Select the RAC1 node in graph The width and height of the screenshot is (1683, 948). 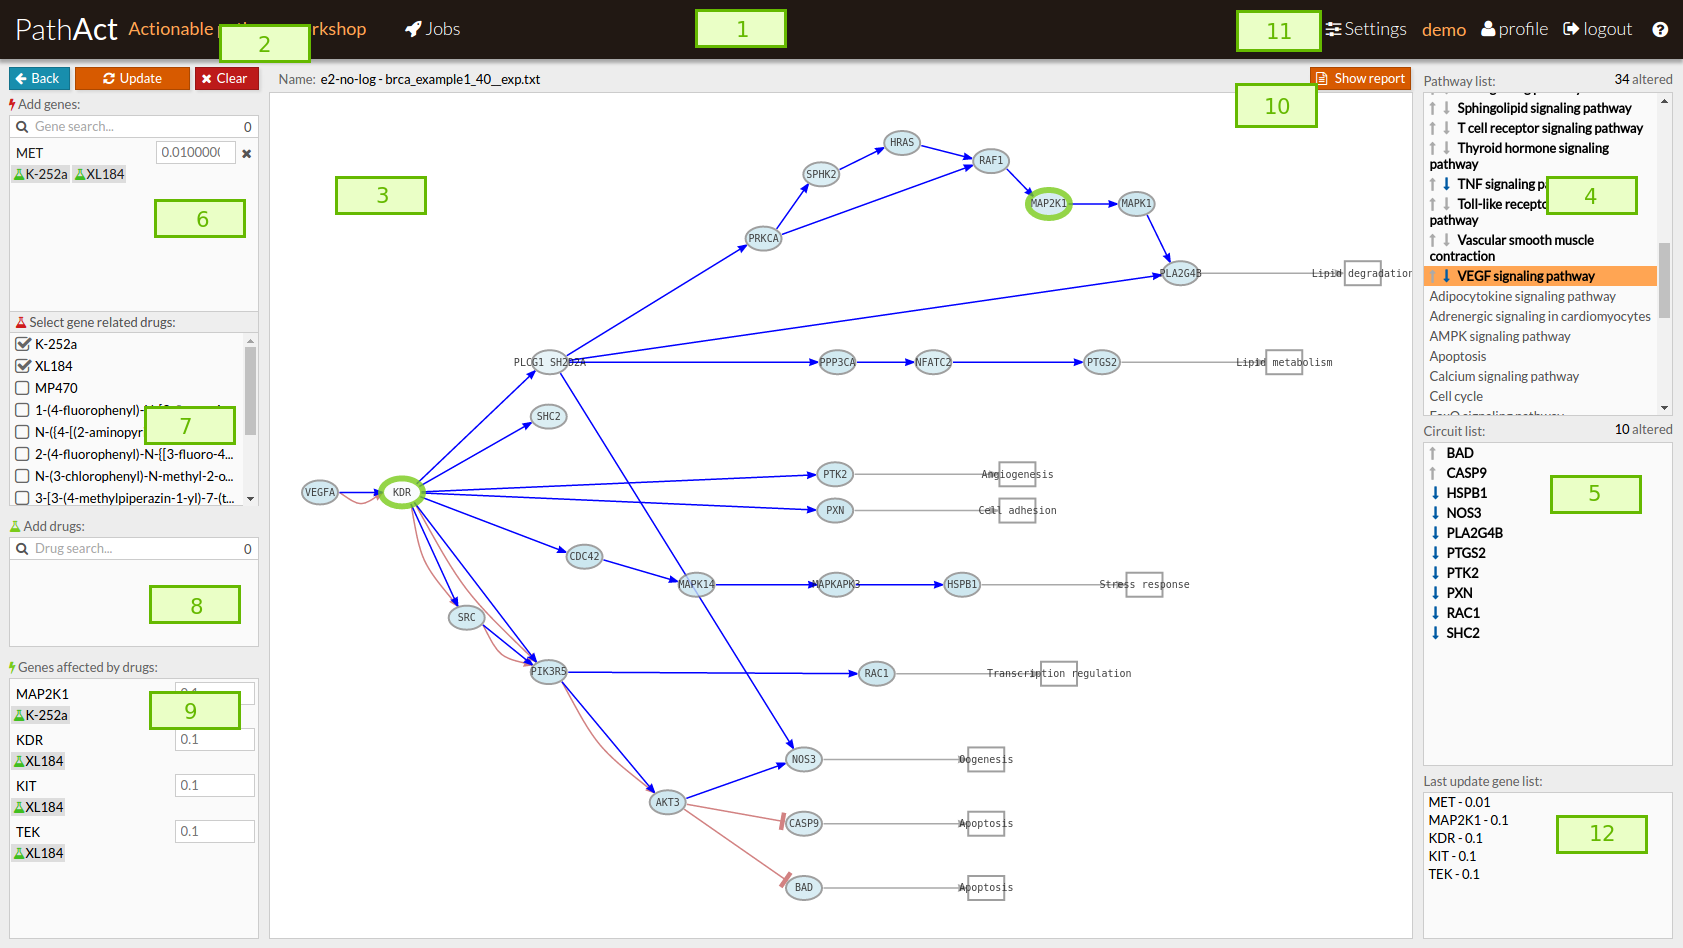click(877, 673)
